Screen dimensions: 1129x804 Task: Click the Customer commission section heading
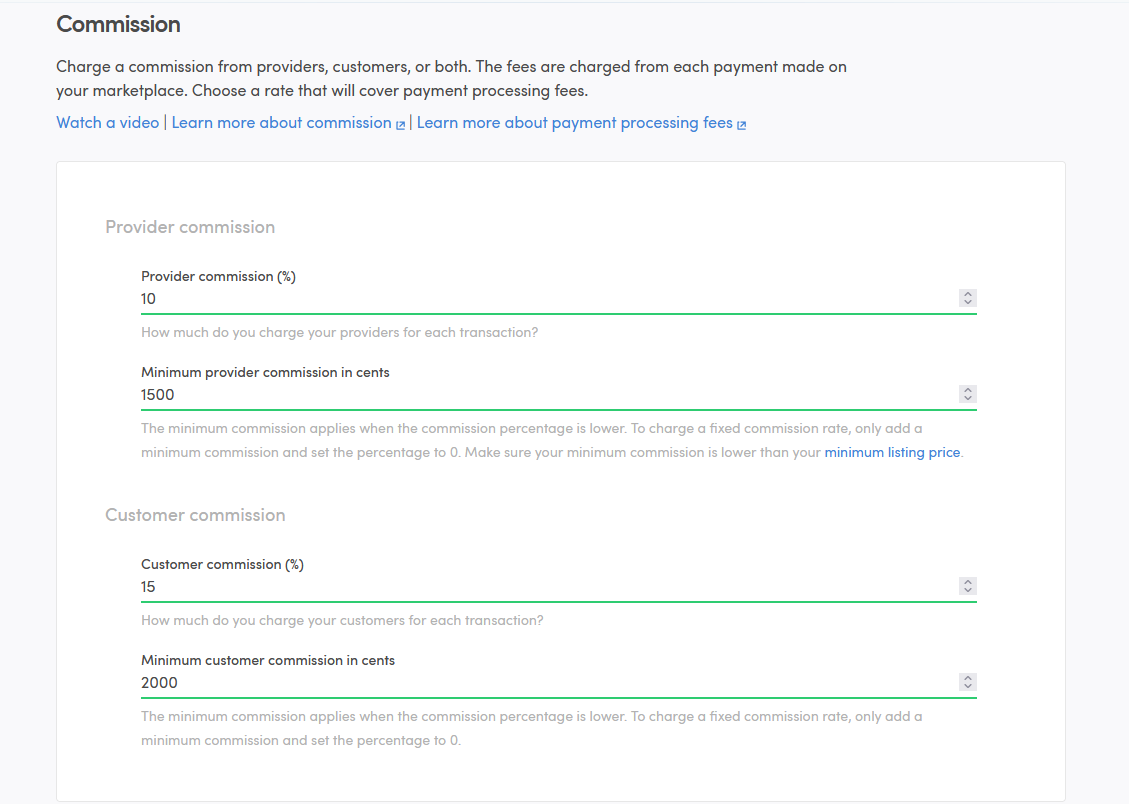click(195, 514)
